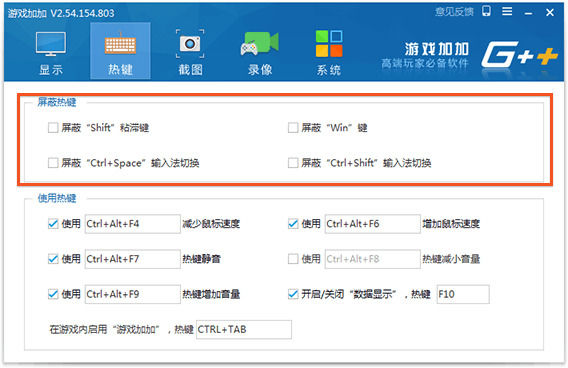
Task: Click the 使用热键 group title
Action: [x=57, y=198]
